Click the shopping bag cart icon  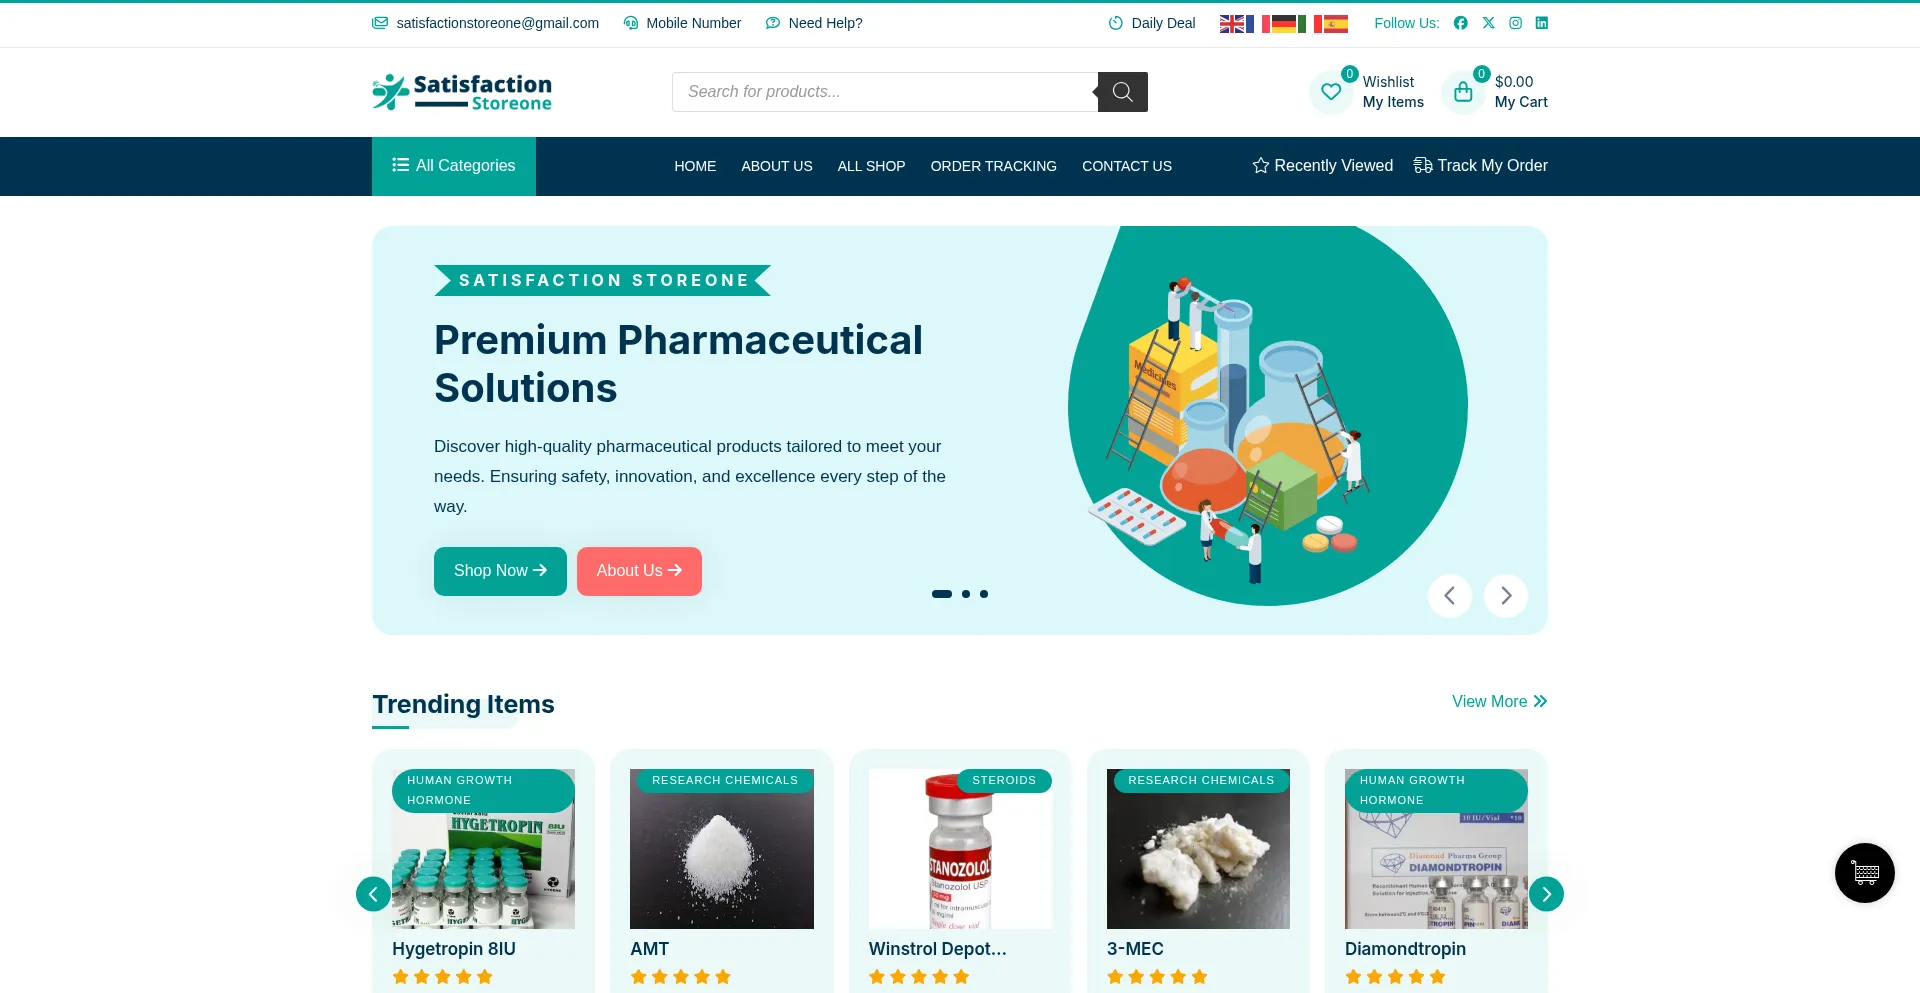[1463, 92]
